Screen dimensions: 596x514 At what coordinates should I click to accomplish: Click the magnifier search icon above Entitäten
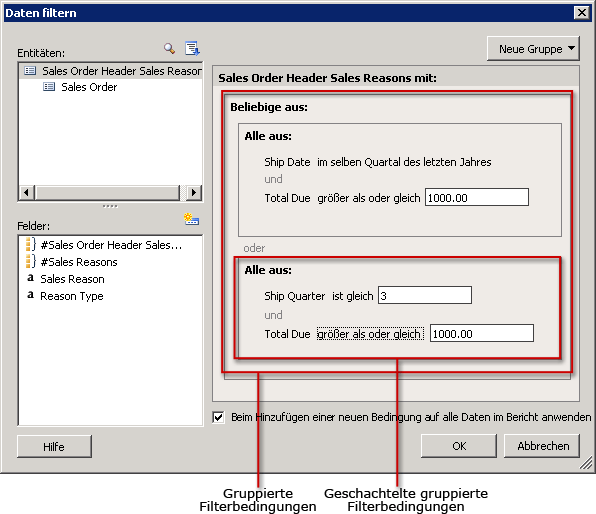point(170,48)
